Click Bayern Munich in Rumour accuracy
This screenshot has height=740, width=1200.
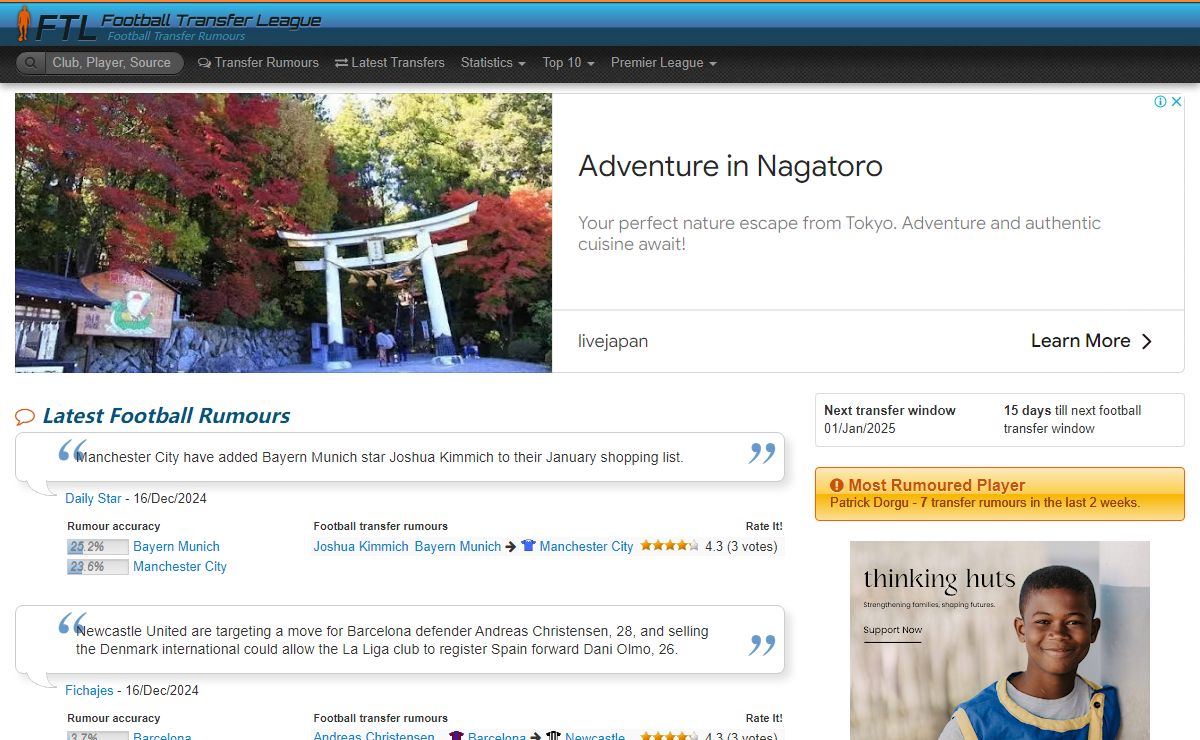pyautogui.click(x=176, y=546)
